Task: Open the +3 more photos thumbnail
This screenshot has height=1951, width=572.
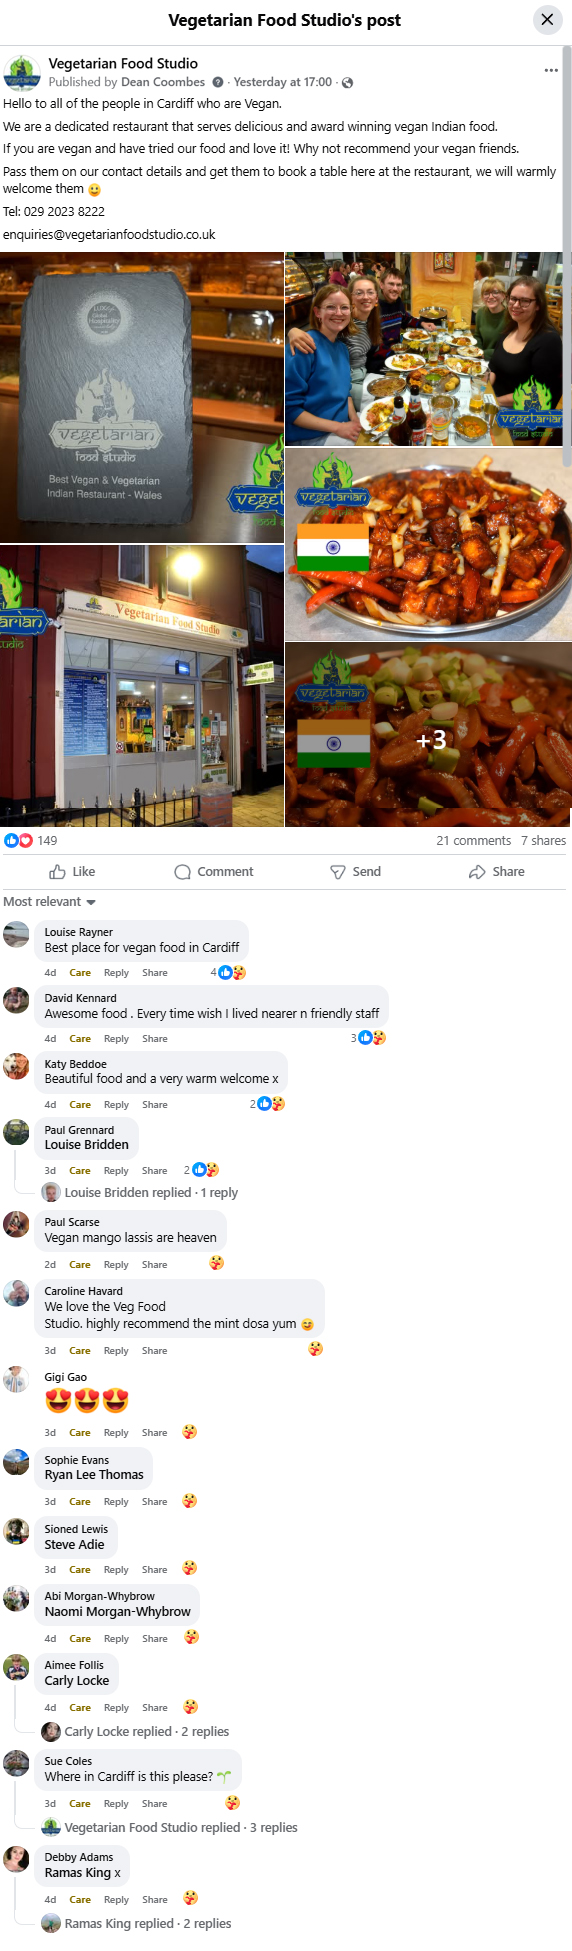Action: (428, 735)
